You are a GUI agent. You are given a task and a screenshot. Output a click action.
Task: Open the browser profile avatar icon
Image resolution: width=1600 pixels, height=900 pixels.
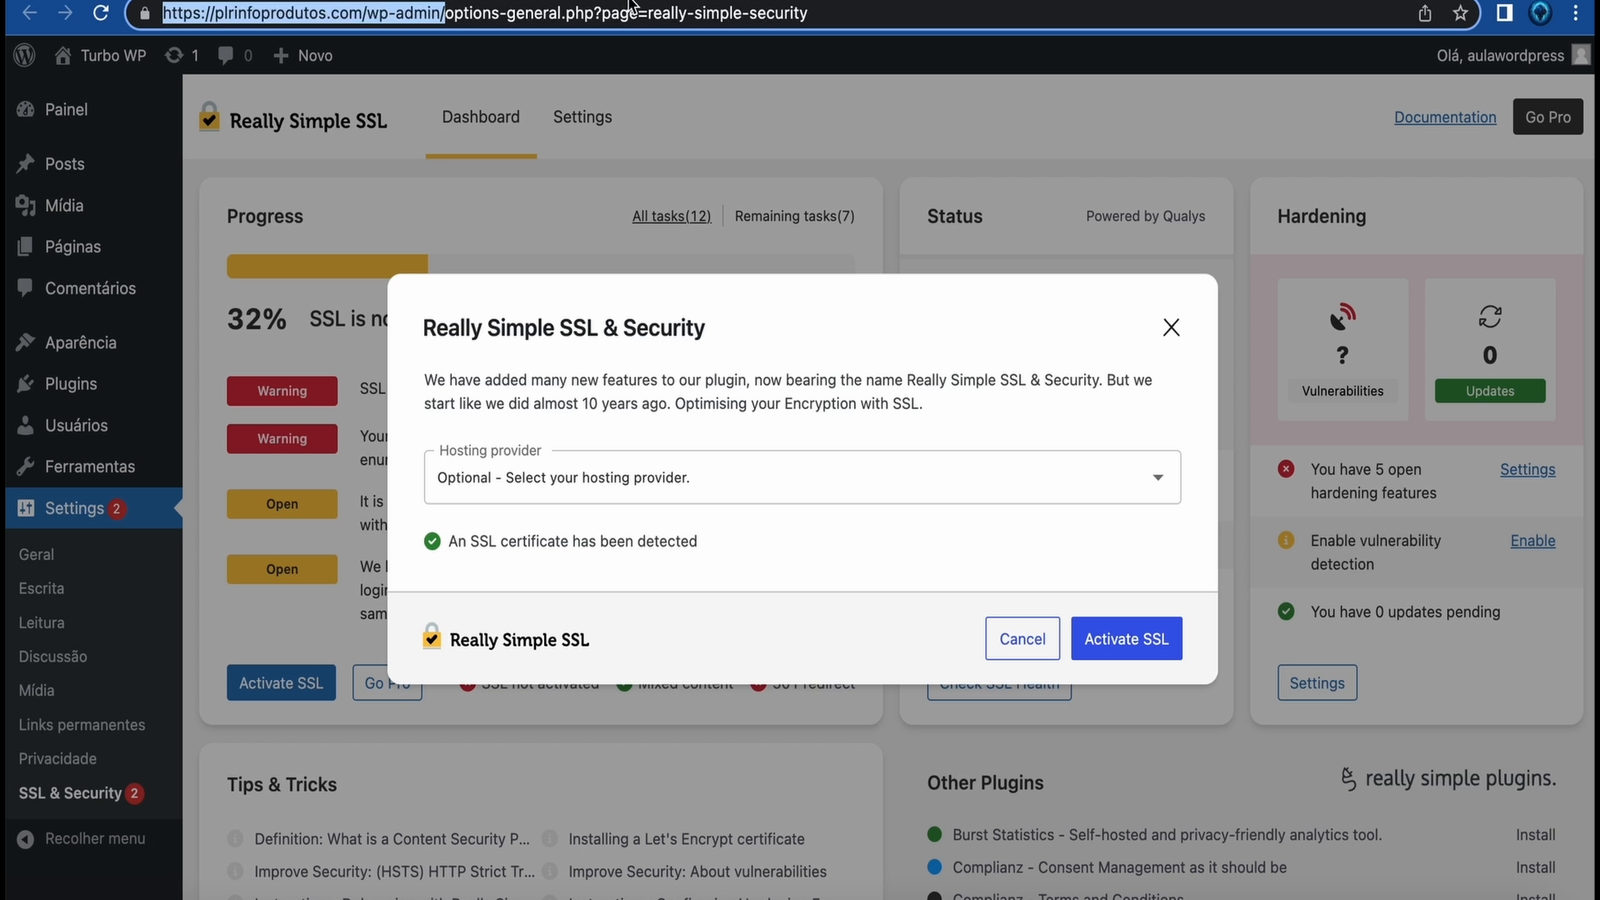coord(1540,13)
